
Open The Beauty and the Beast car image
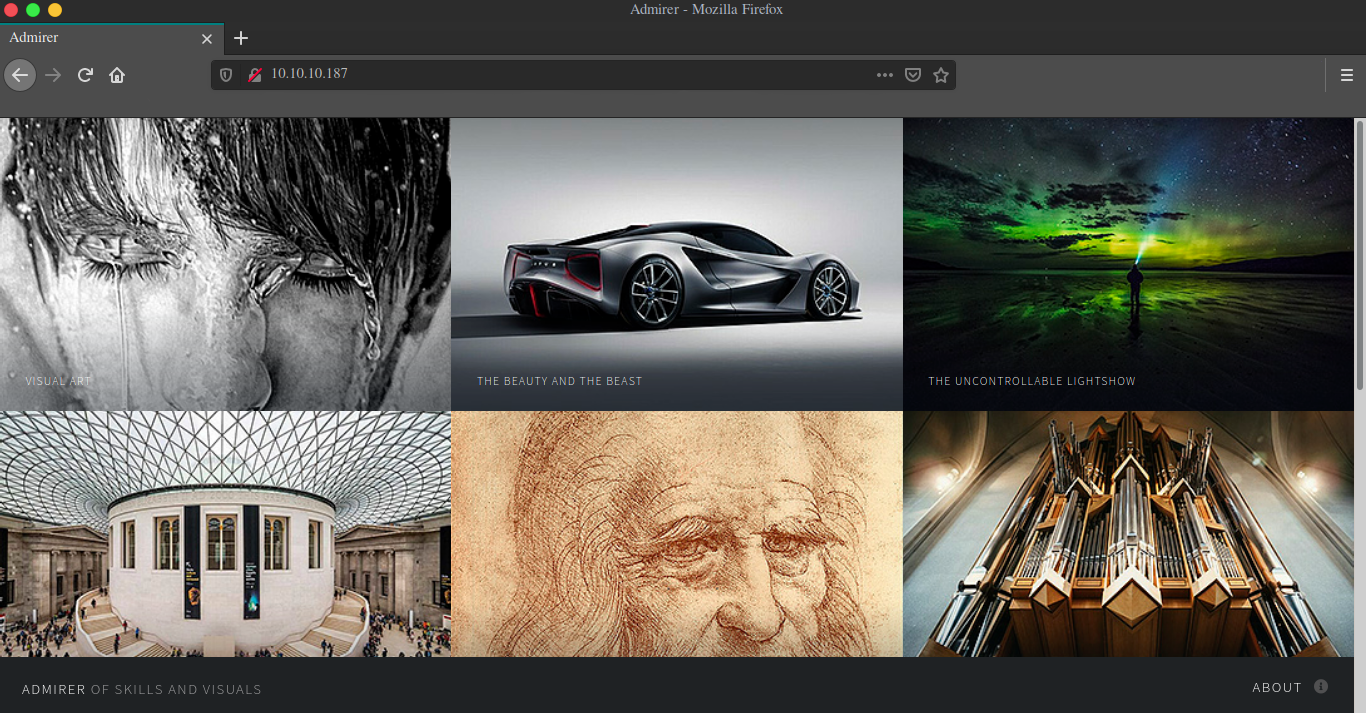pos(677,264)
